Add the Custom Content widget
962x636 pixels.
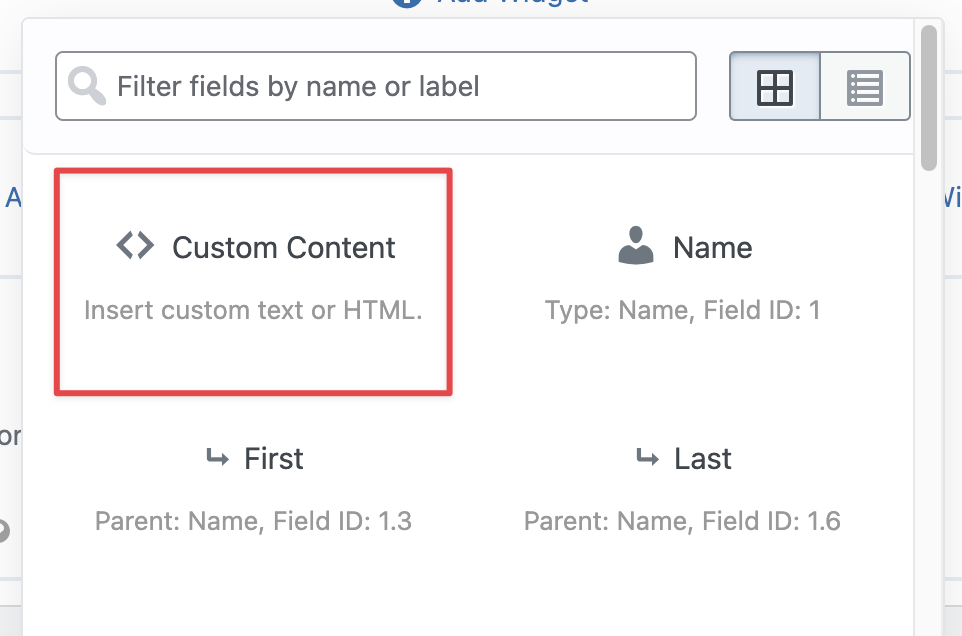coord(253,280)
